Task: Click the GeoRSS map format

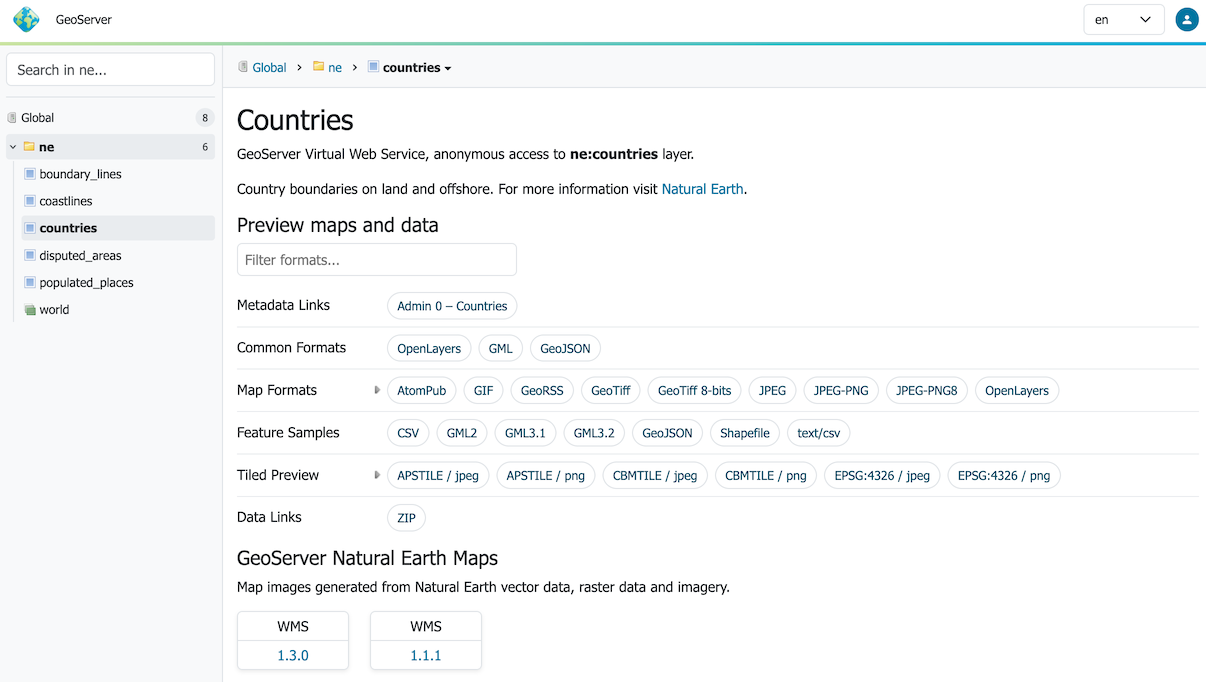Action: point(542,391)
